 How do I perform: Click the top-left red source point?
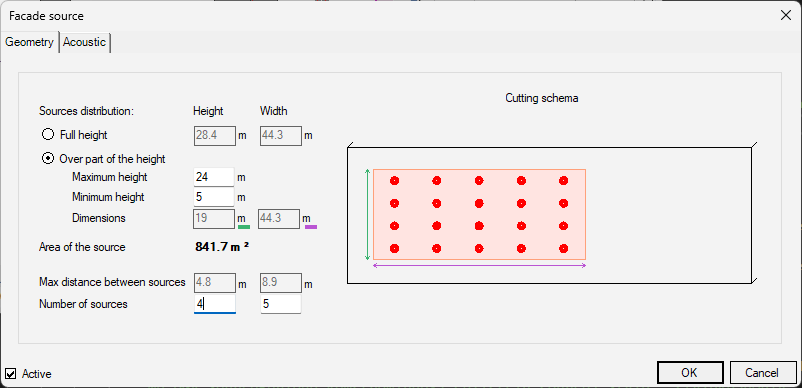click(394, 180)
